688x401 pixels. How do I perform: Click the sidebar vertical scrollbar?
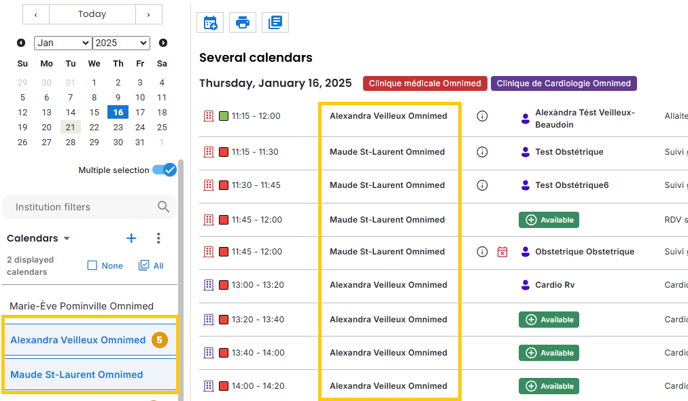181,281
